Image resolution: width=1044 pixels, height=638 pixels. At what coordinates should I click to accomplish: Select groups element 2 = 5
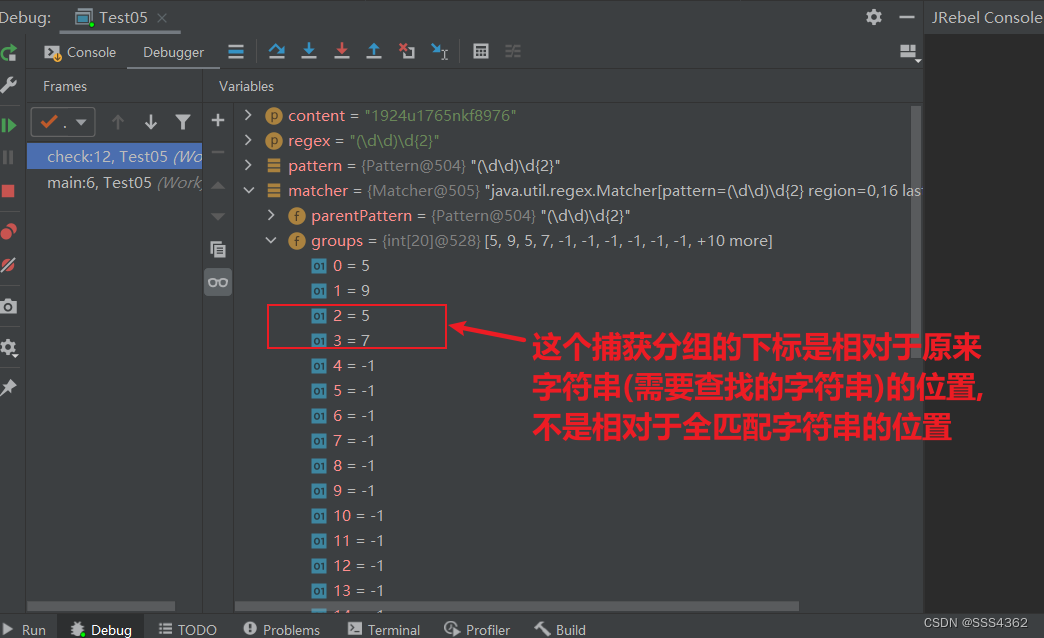pos(340,316)
